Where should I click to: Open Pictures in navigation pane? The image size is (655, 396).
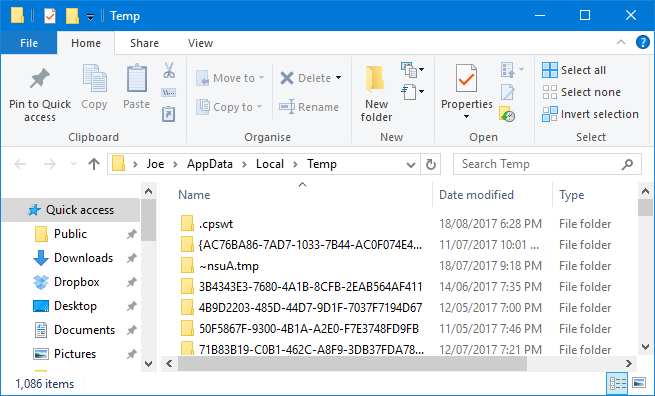coord(65,354)
